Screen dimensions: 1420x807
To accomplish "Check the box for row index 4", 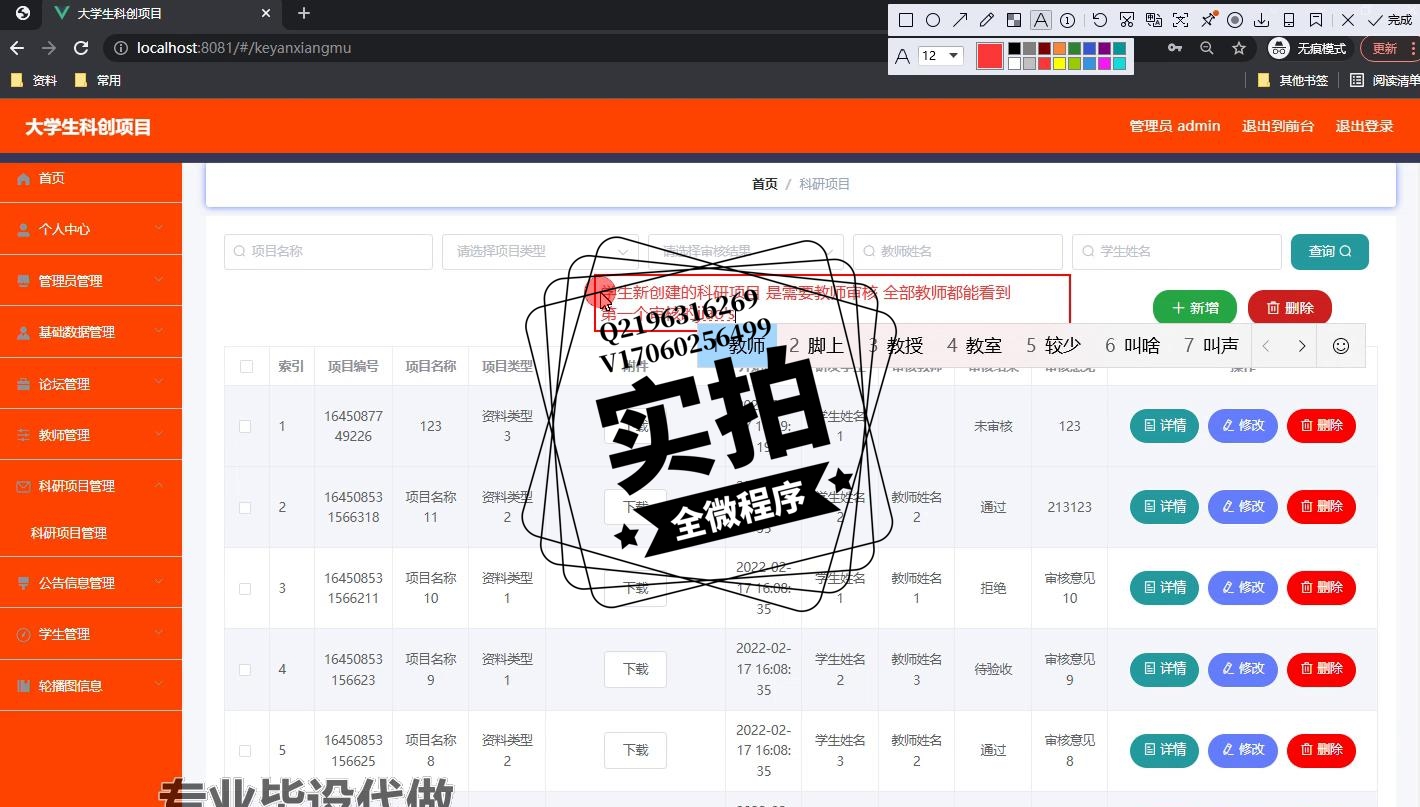I will point(245,669).
